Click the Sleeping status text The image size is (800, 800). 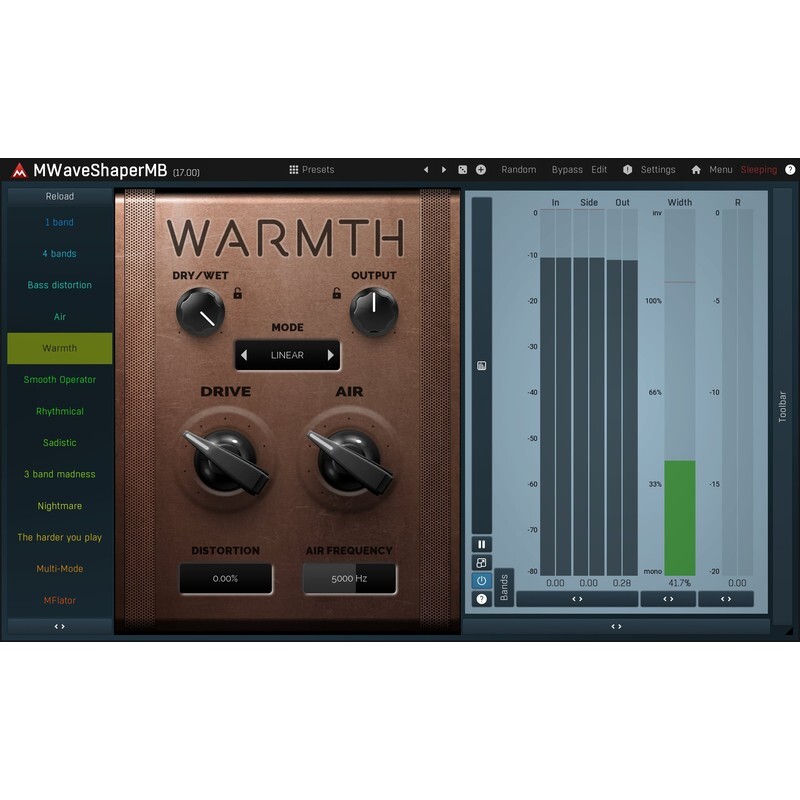pyautogui.click(x=759, y=170)
